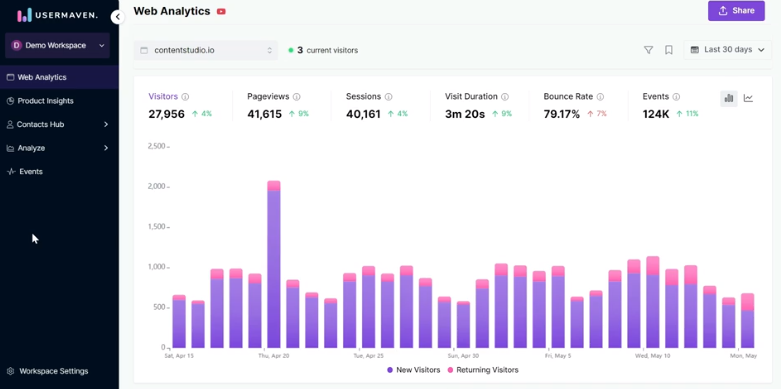Image resolution: width=781 pixels, height=389 pixels.
Task: Click the Events pulse icon
Action: click(11, 171)
